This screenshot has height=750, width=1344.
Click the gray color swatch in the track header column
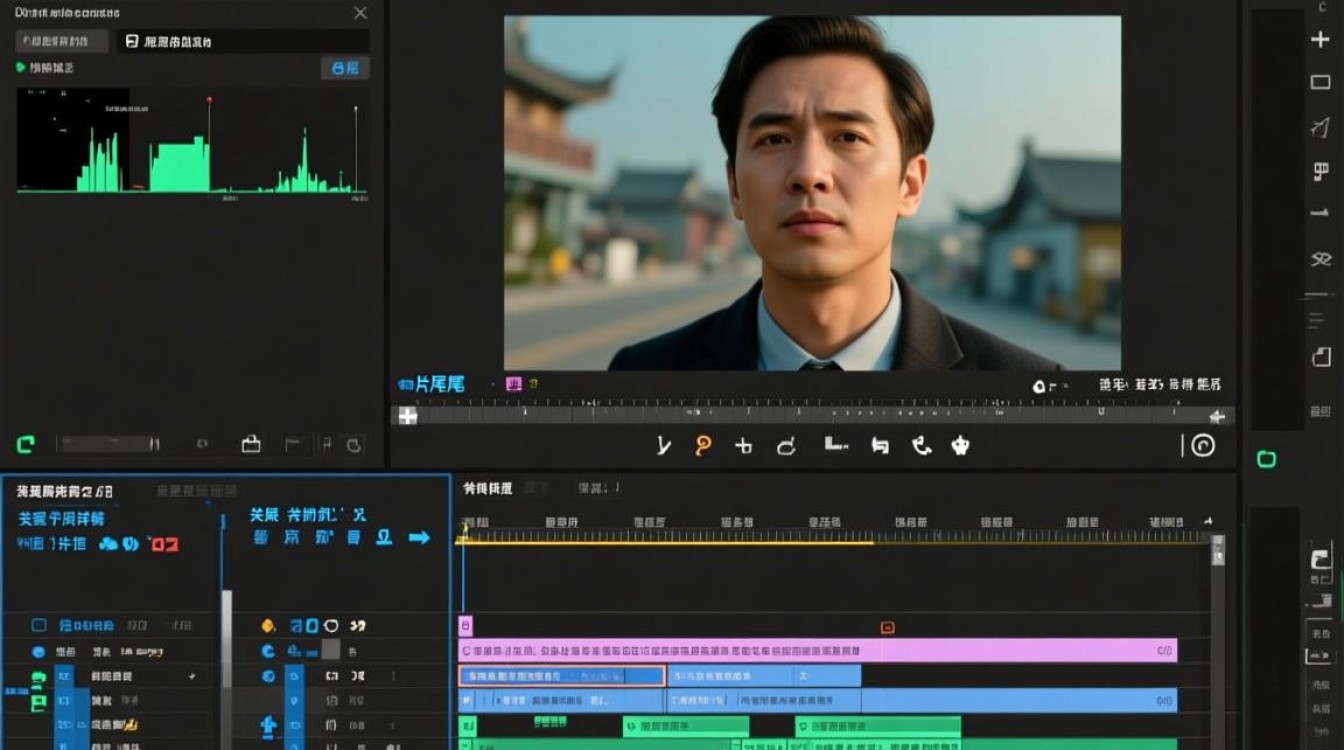[331, 650]
